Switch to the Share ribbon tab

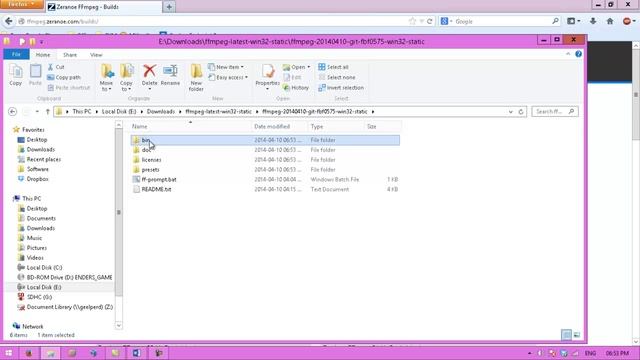pyautogui.click(x=70, y=55)
